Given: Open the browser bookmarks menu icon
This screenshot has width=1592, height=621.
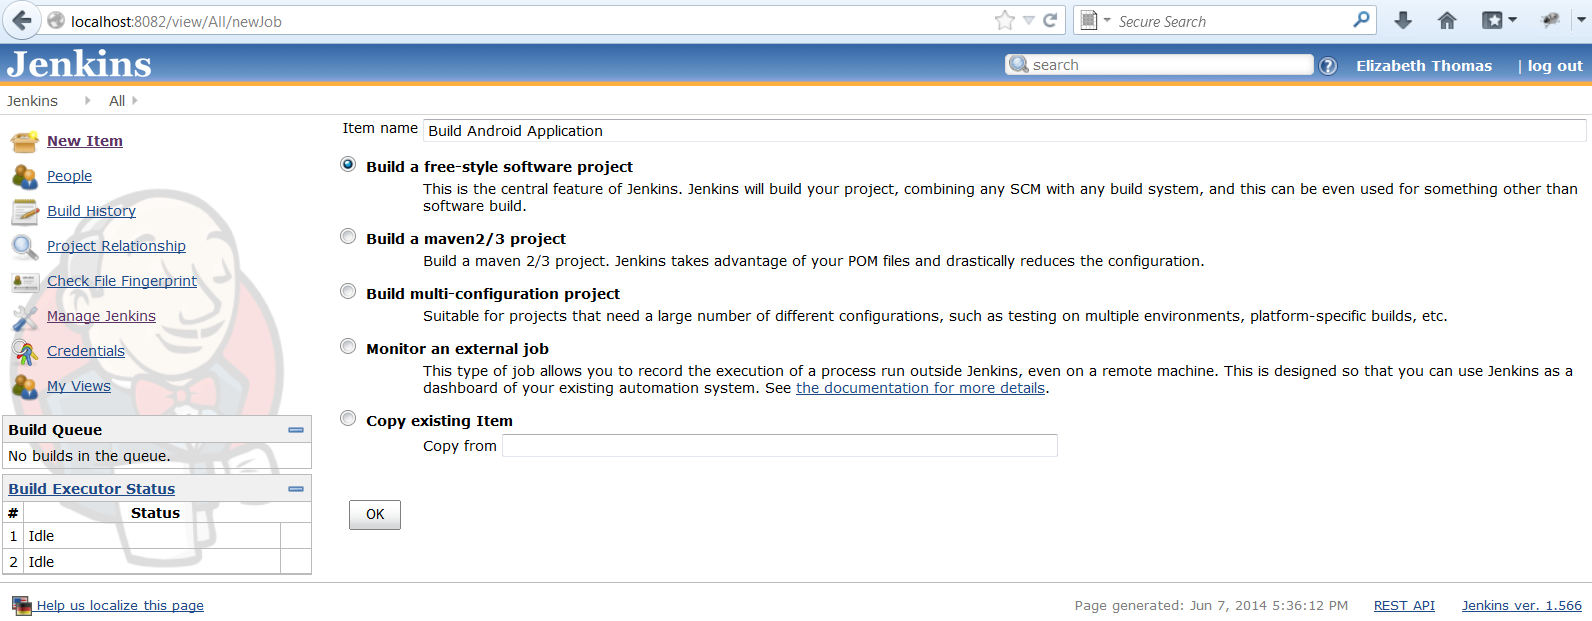Looking at the screenshot, I should pos(1492,20).
